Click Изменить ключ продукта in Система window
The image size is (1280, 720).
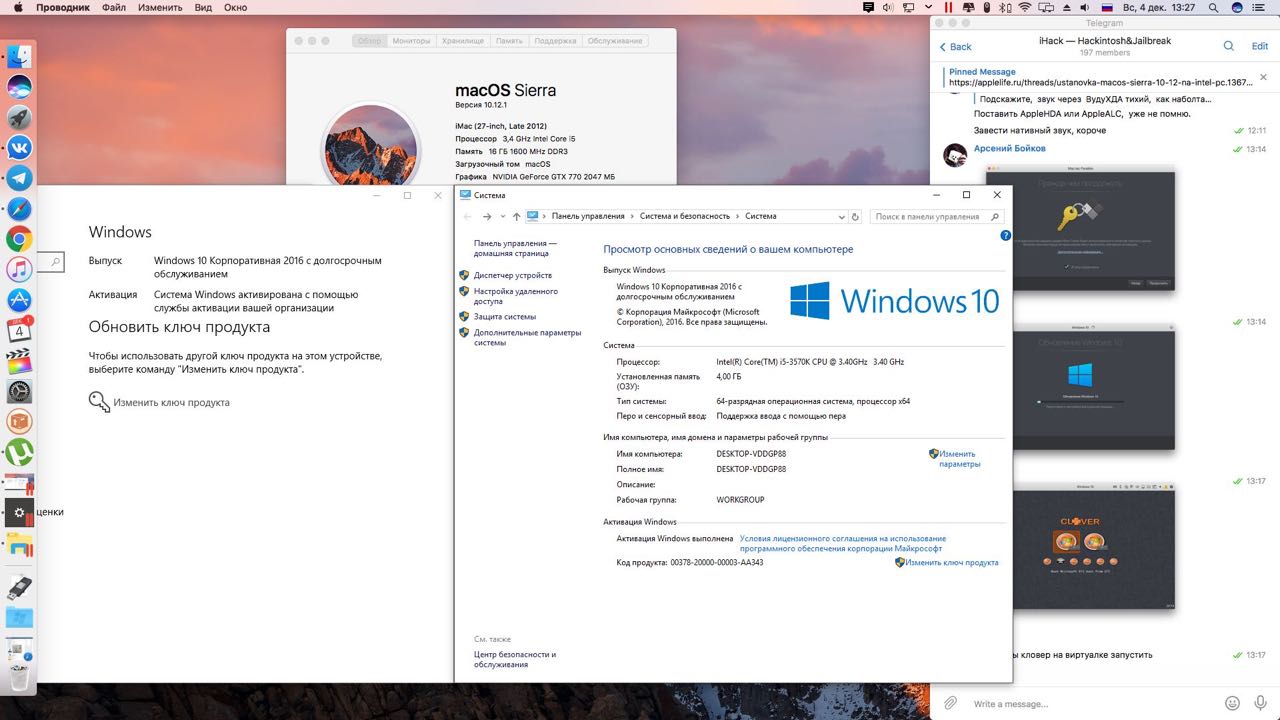click(952, 562)
